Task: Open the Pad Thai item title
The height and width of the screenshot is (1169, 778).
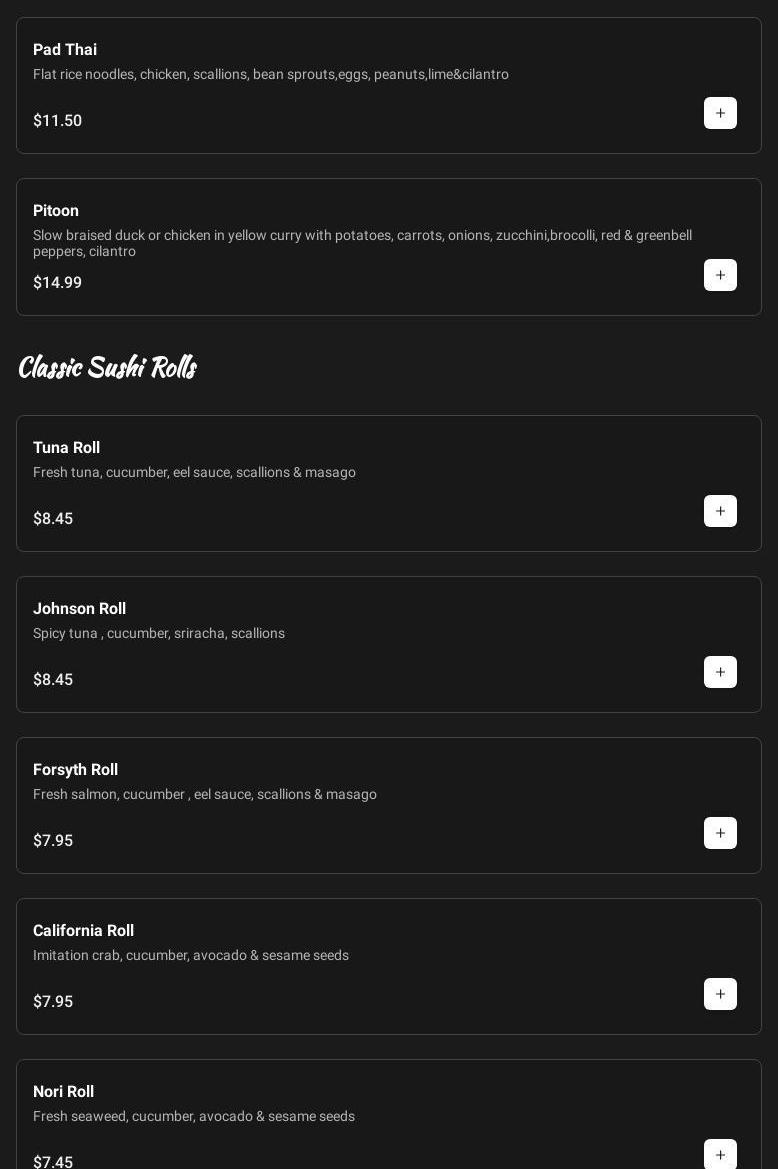Action: 65,50
